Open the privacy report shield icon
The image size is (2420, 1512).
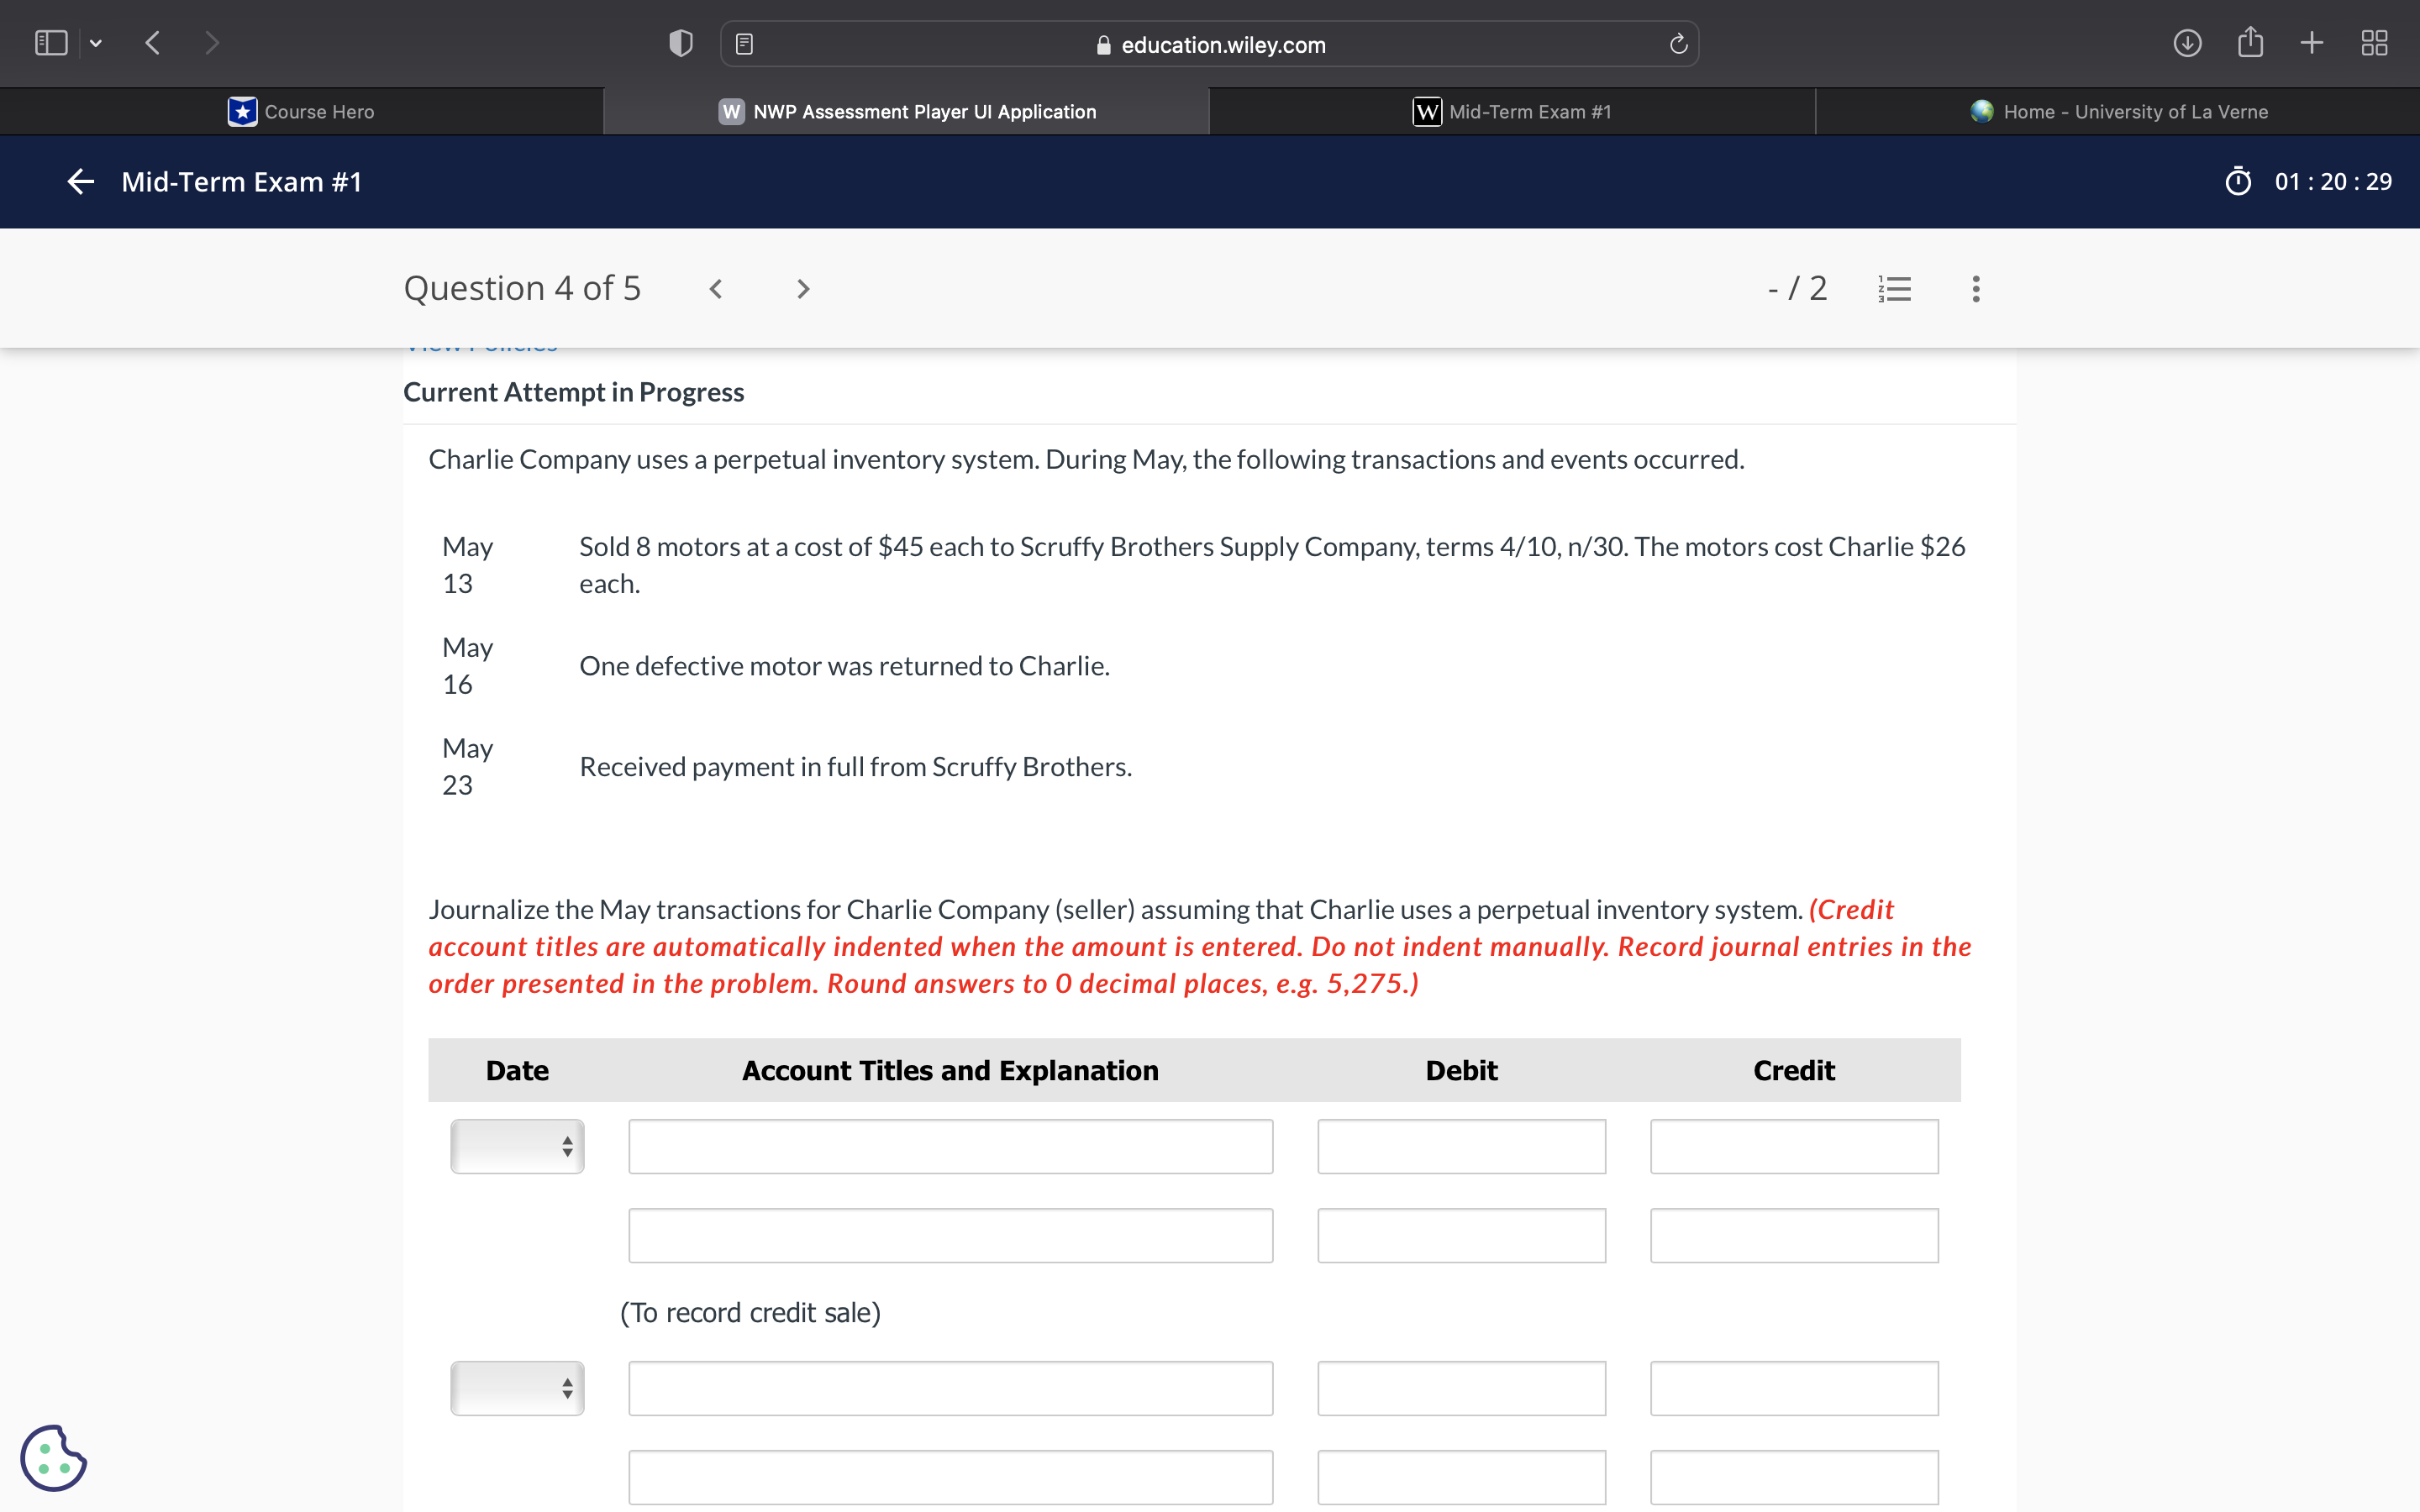point(681,43)
